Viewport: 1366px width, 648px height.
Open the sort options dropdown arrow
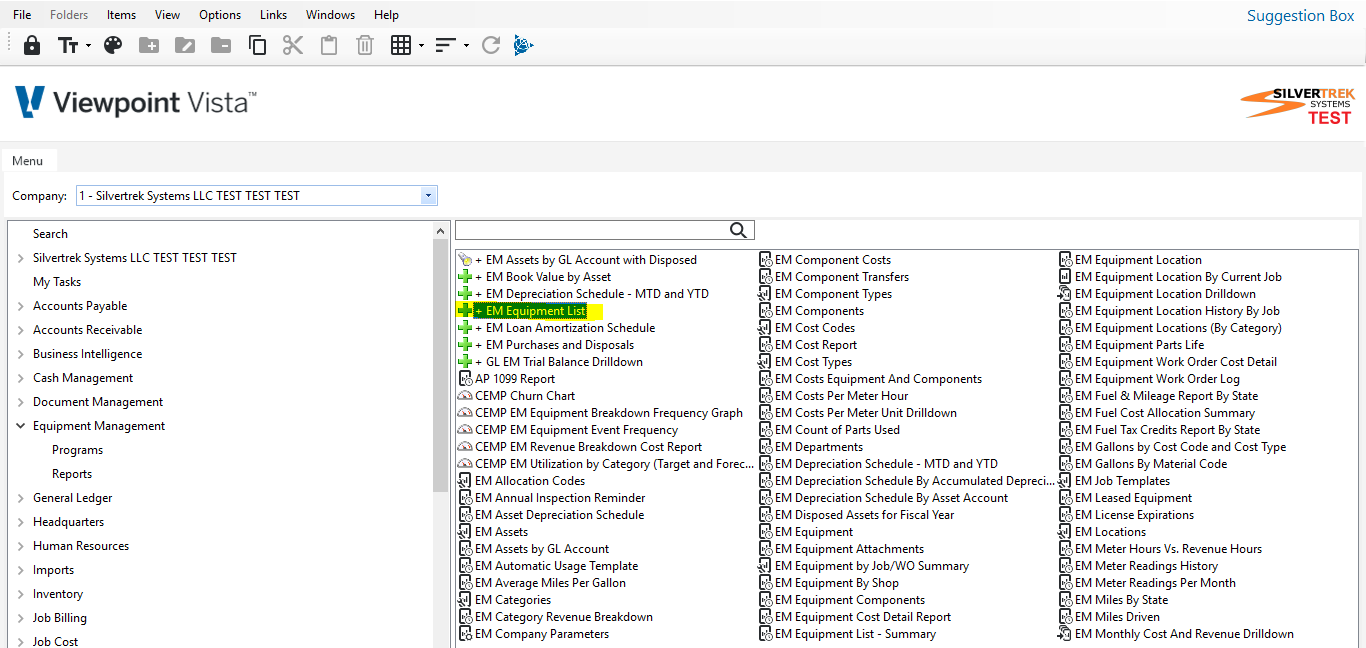tap(466, 46)
